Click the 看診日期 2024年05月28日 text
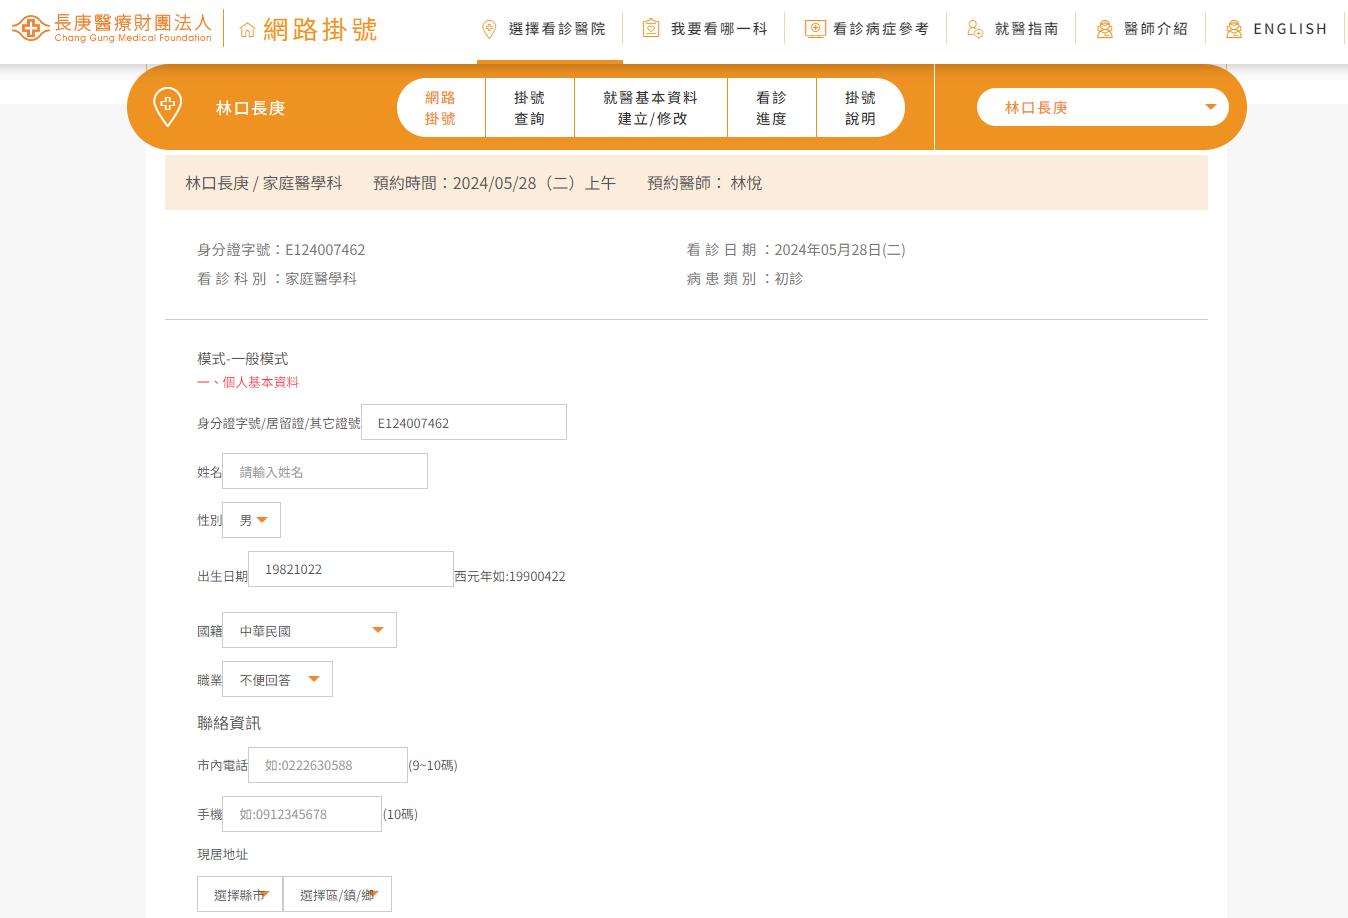The width and height of the screenshot is (1348, 918). pyautogui.click(x=796, y=250)
